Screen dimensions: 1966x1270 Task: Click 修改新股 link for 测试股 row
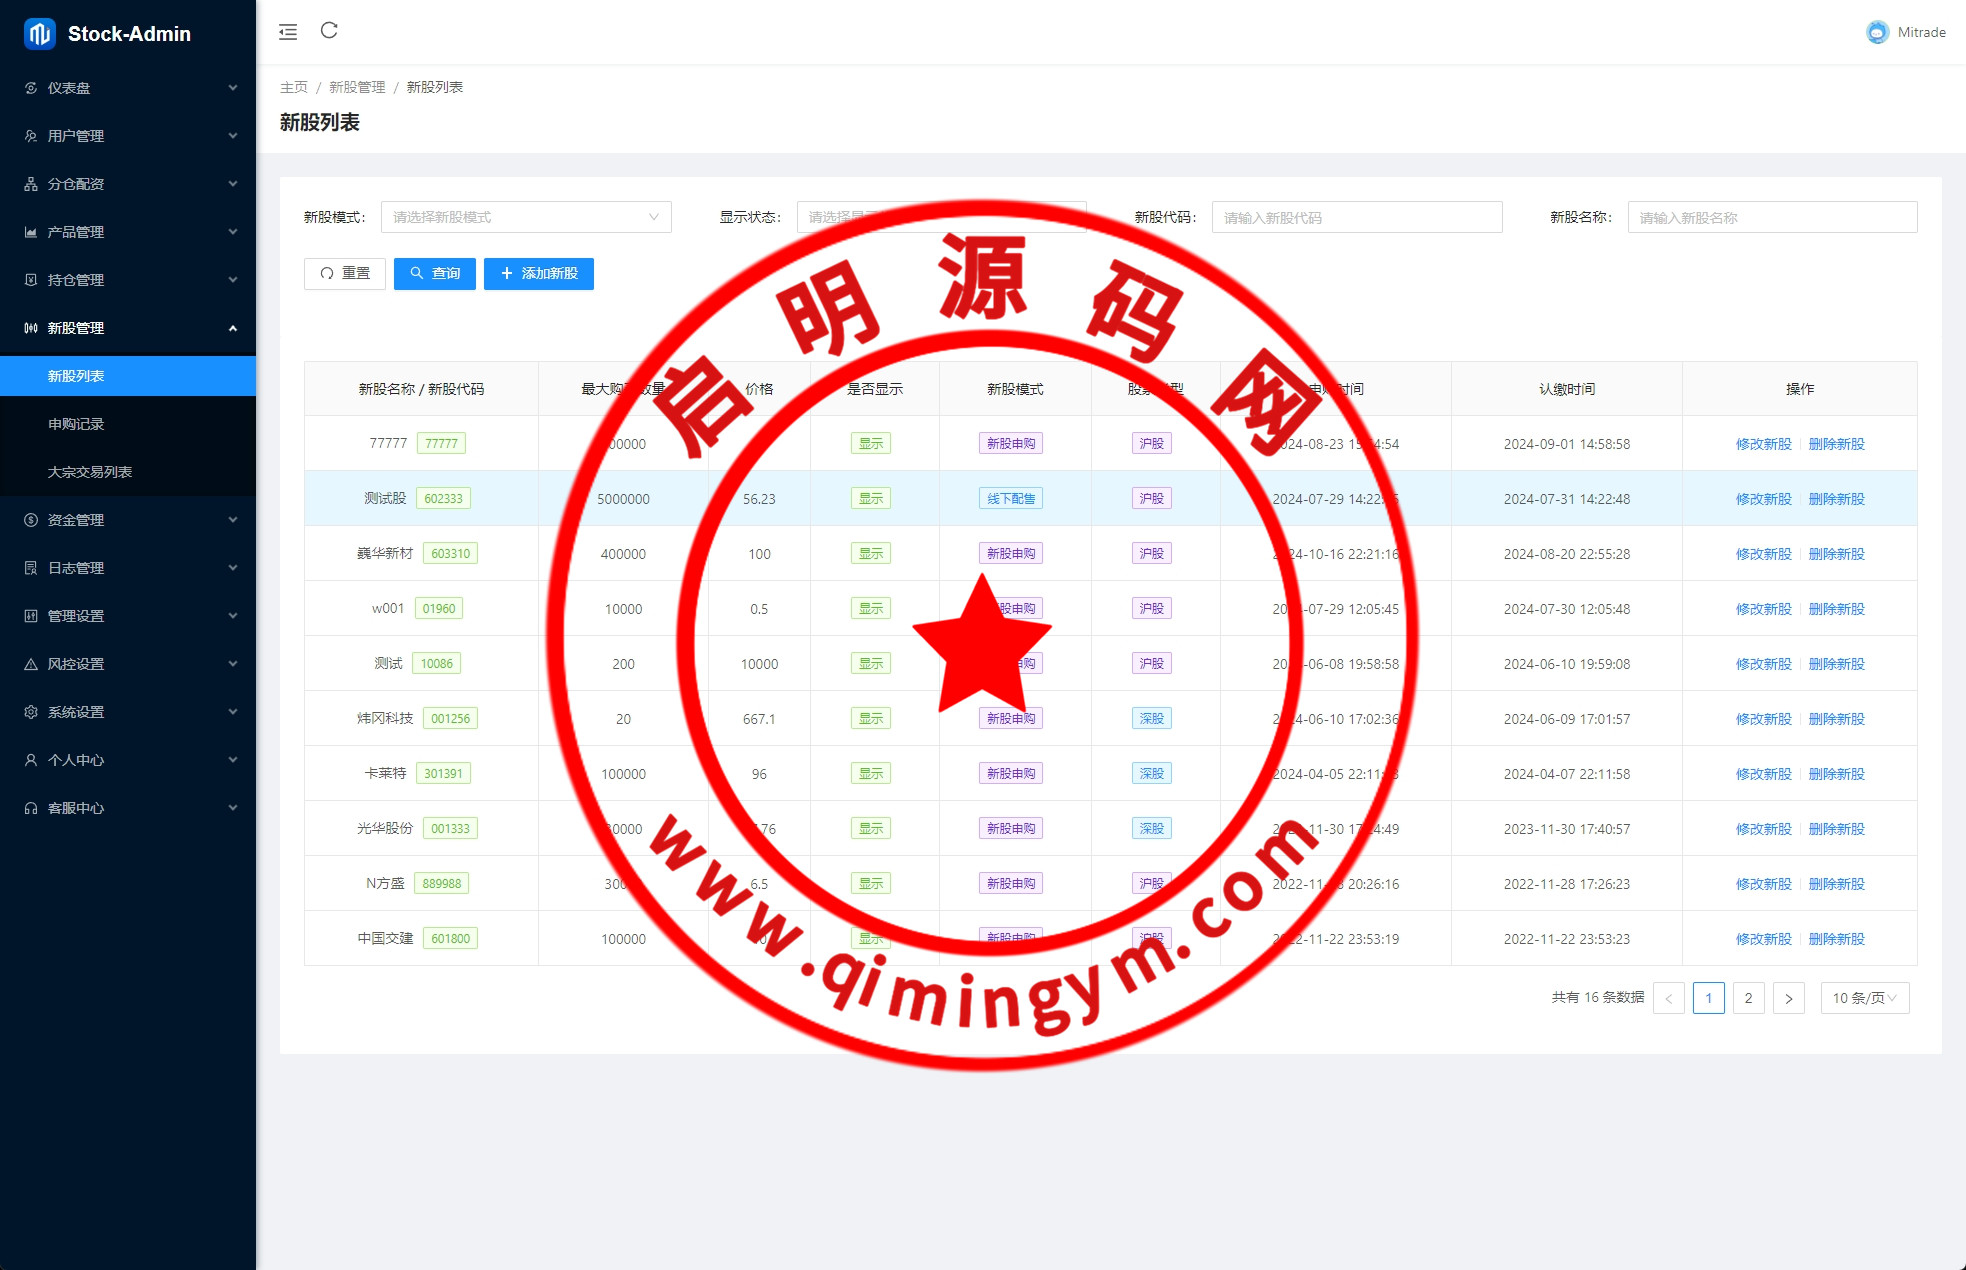click(1763, 499)
